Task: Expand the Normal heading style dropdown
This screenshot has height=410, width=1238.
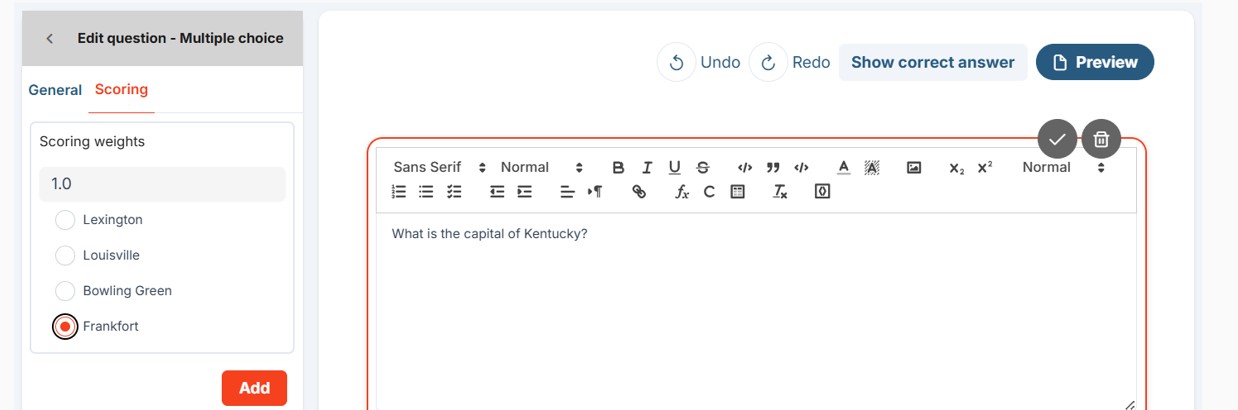Action: (541, 167)
